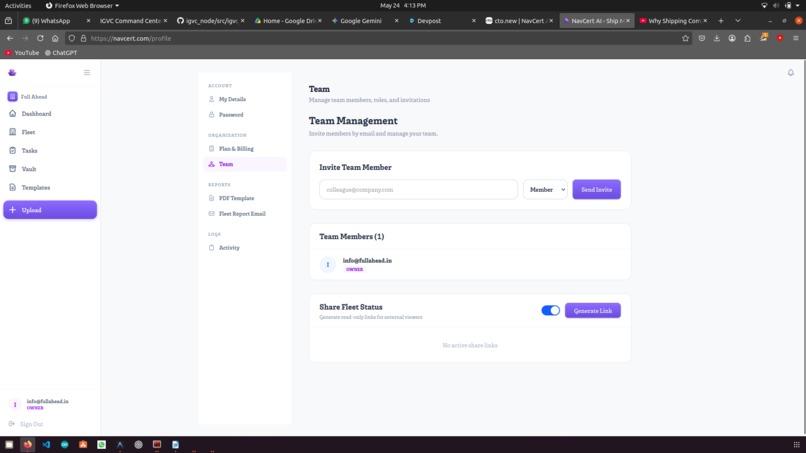
Task: Open the Firefox Web Browser app menu
Action: [x=82, y=5]
